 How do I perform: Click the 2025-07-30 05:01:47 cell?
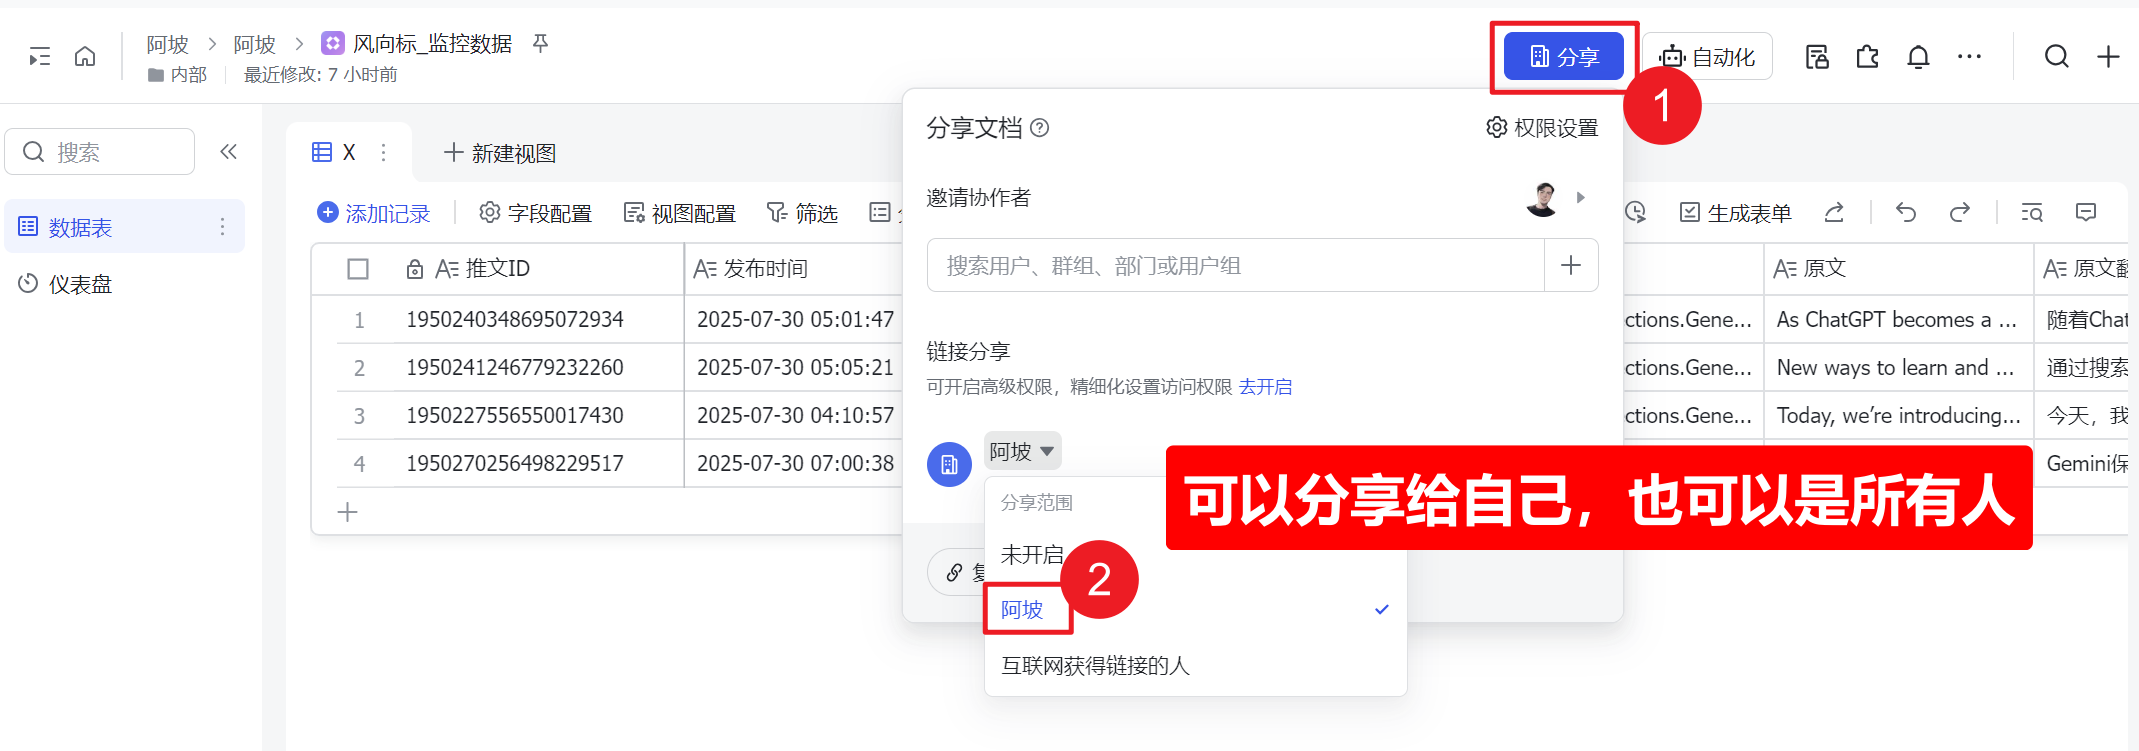[x=795, y=320]
